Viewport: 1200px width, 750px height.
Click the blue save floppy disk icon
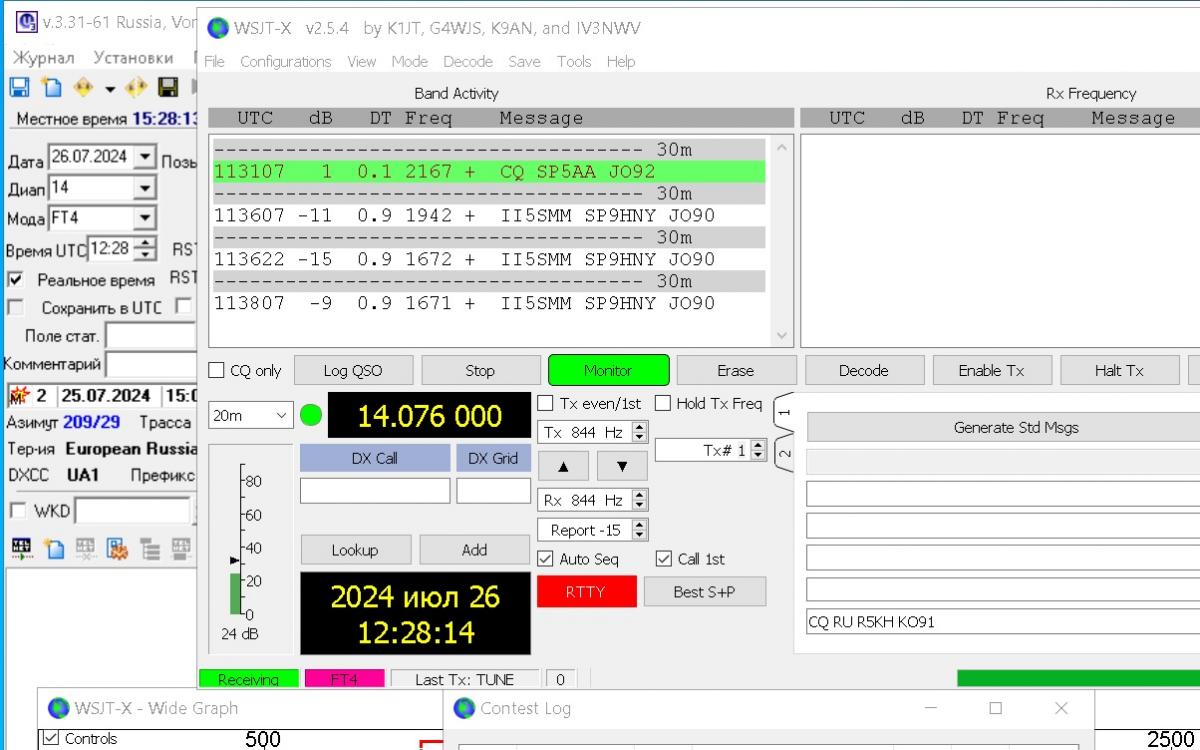click(19, 87)
